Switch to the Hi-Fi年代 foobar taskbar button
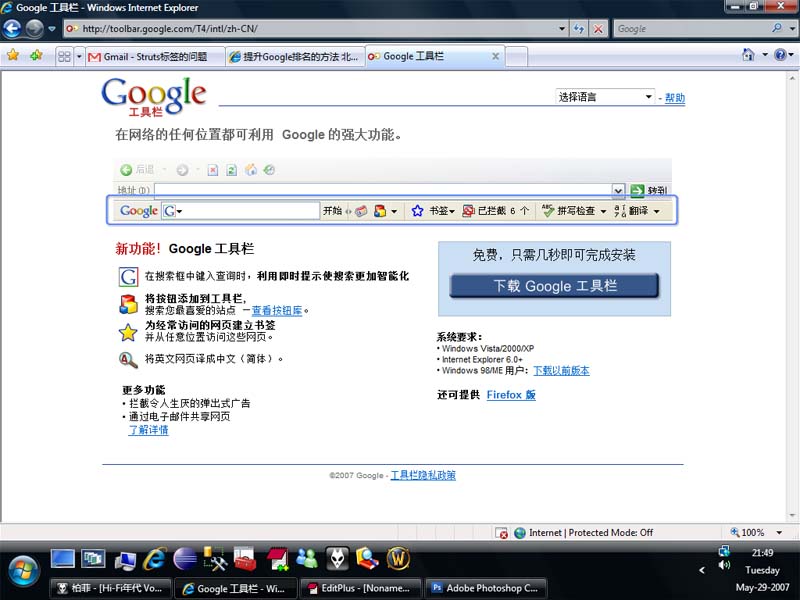800x600 pixels. (111, 588)
